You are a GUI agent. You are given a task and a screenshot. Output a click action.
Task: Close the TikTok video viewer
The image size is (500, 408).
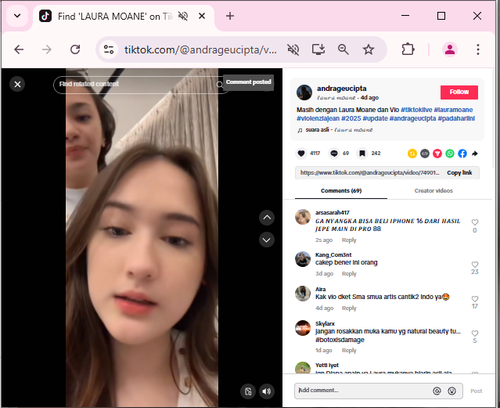click(17, 84)
